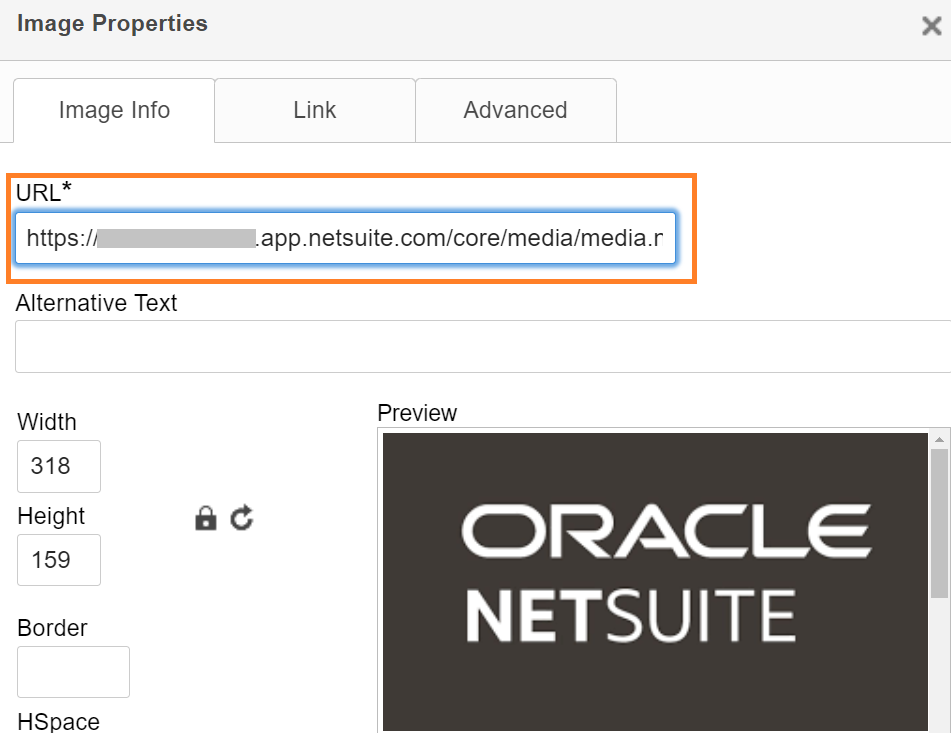Click the Oracle NetSuite preview image
This screenshot has width=951, height=733.
pyautogui.click(x=655, y=581)
